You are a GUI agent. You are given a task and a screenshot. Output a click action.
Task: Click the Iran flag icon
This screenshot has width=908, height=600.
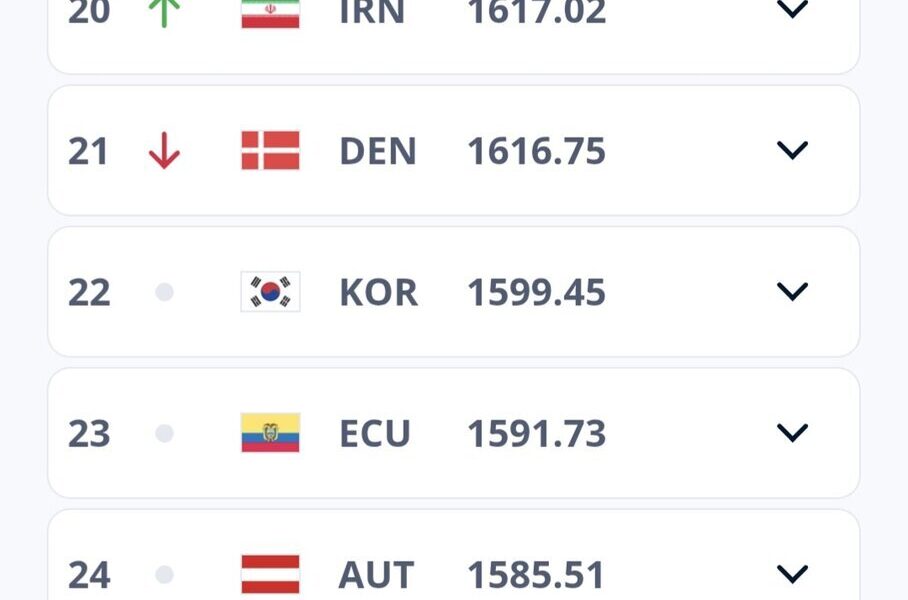click(270, 13)
